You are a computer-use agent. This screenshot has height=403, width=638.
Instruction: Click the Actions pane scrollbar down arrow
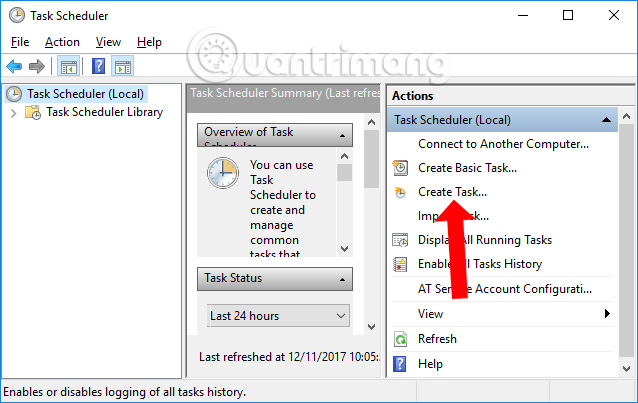coord(627,369)
